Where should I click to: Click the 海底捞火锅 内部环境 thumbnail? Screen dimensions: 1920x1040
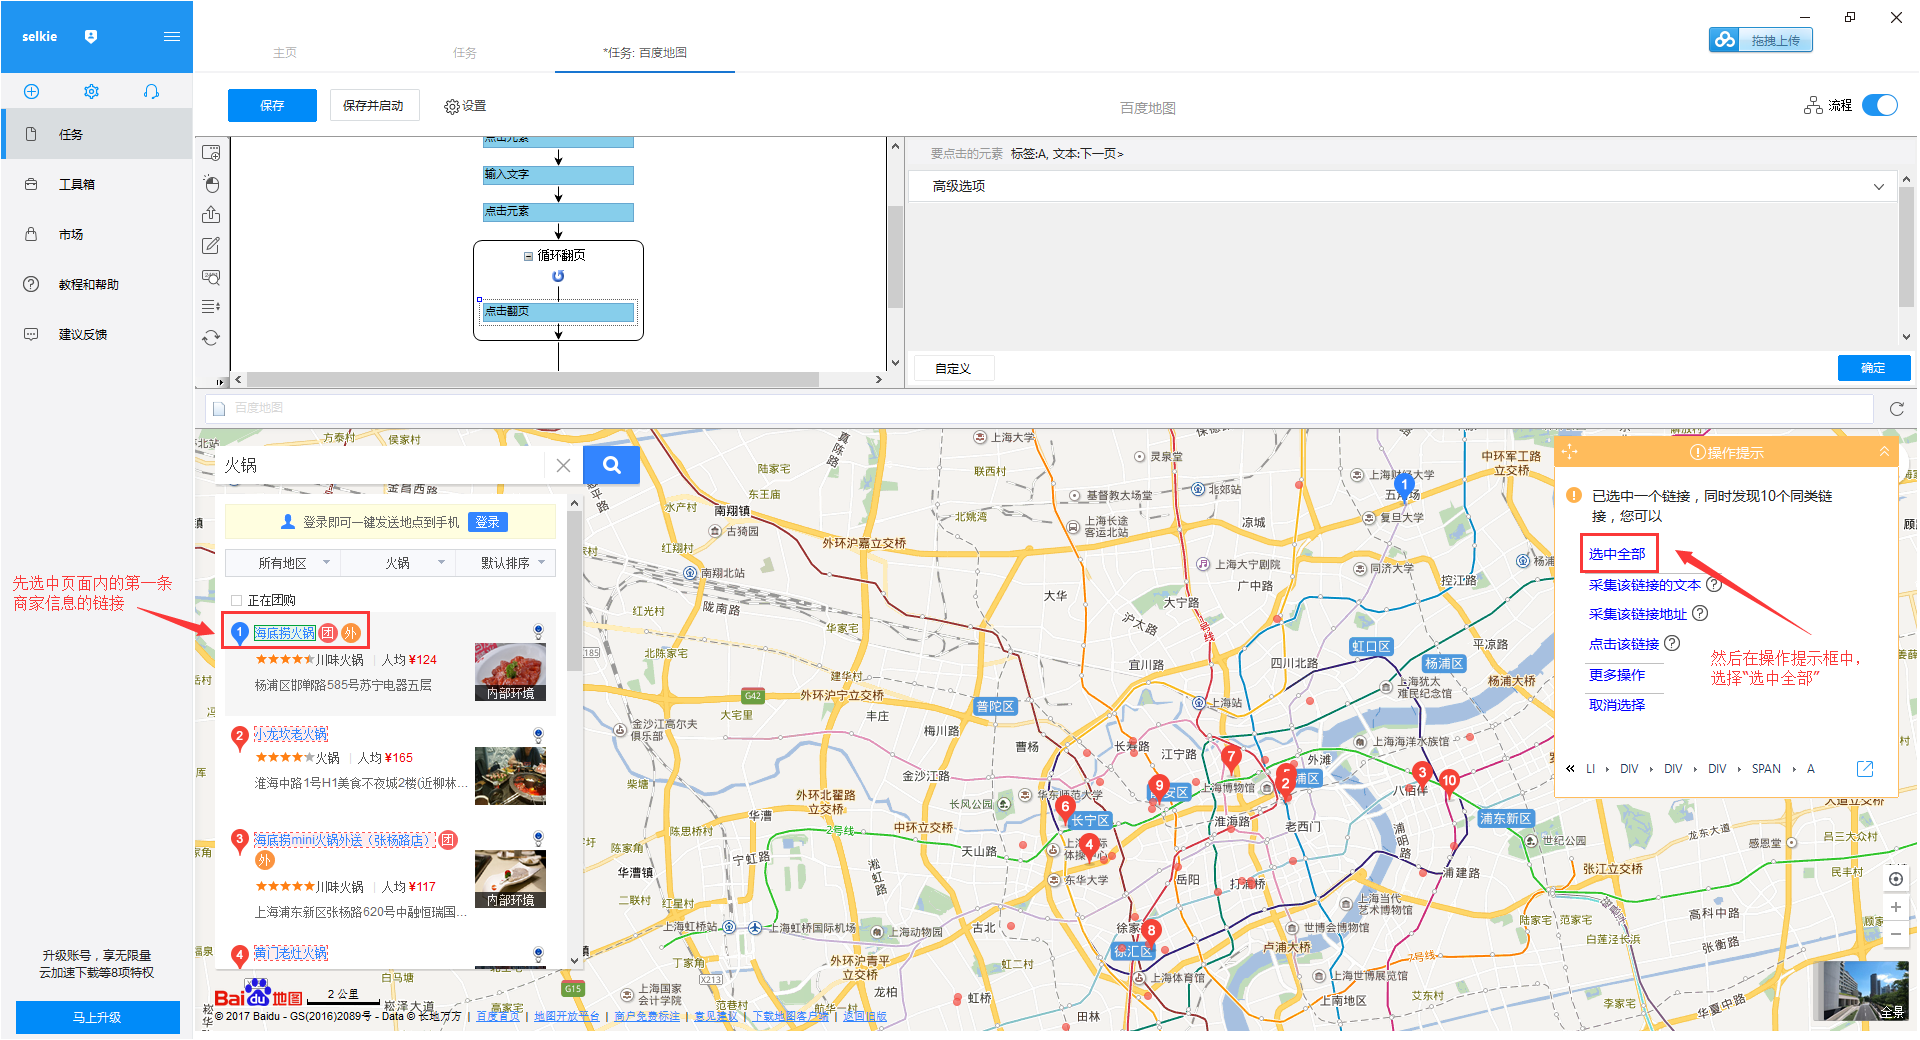coord(510,672)
